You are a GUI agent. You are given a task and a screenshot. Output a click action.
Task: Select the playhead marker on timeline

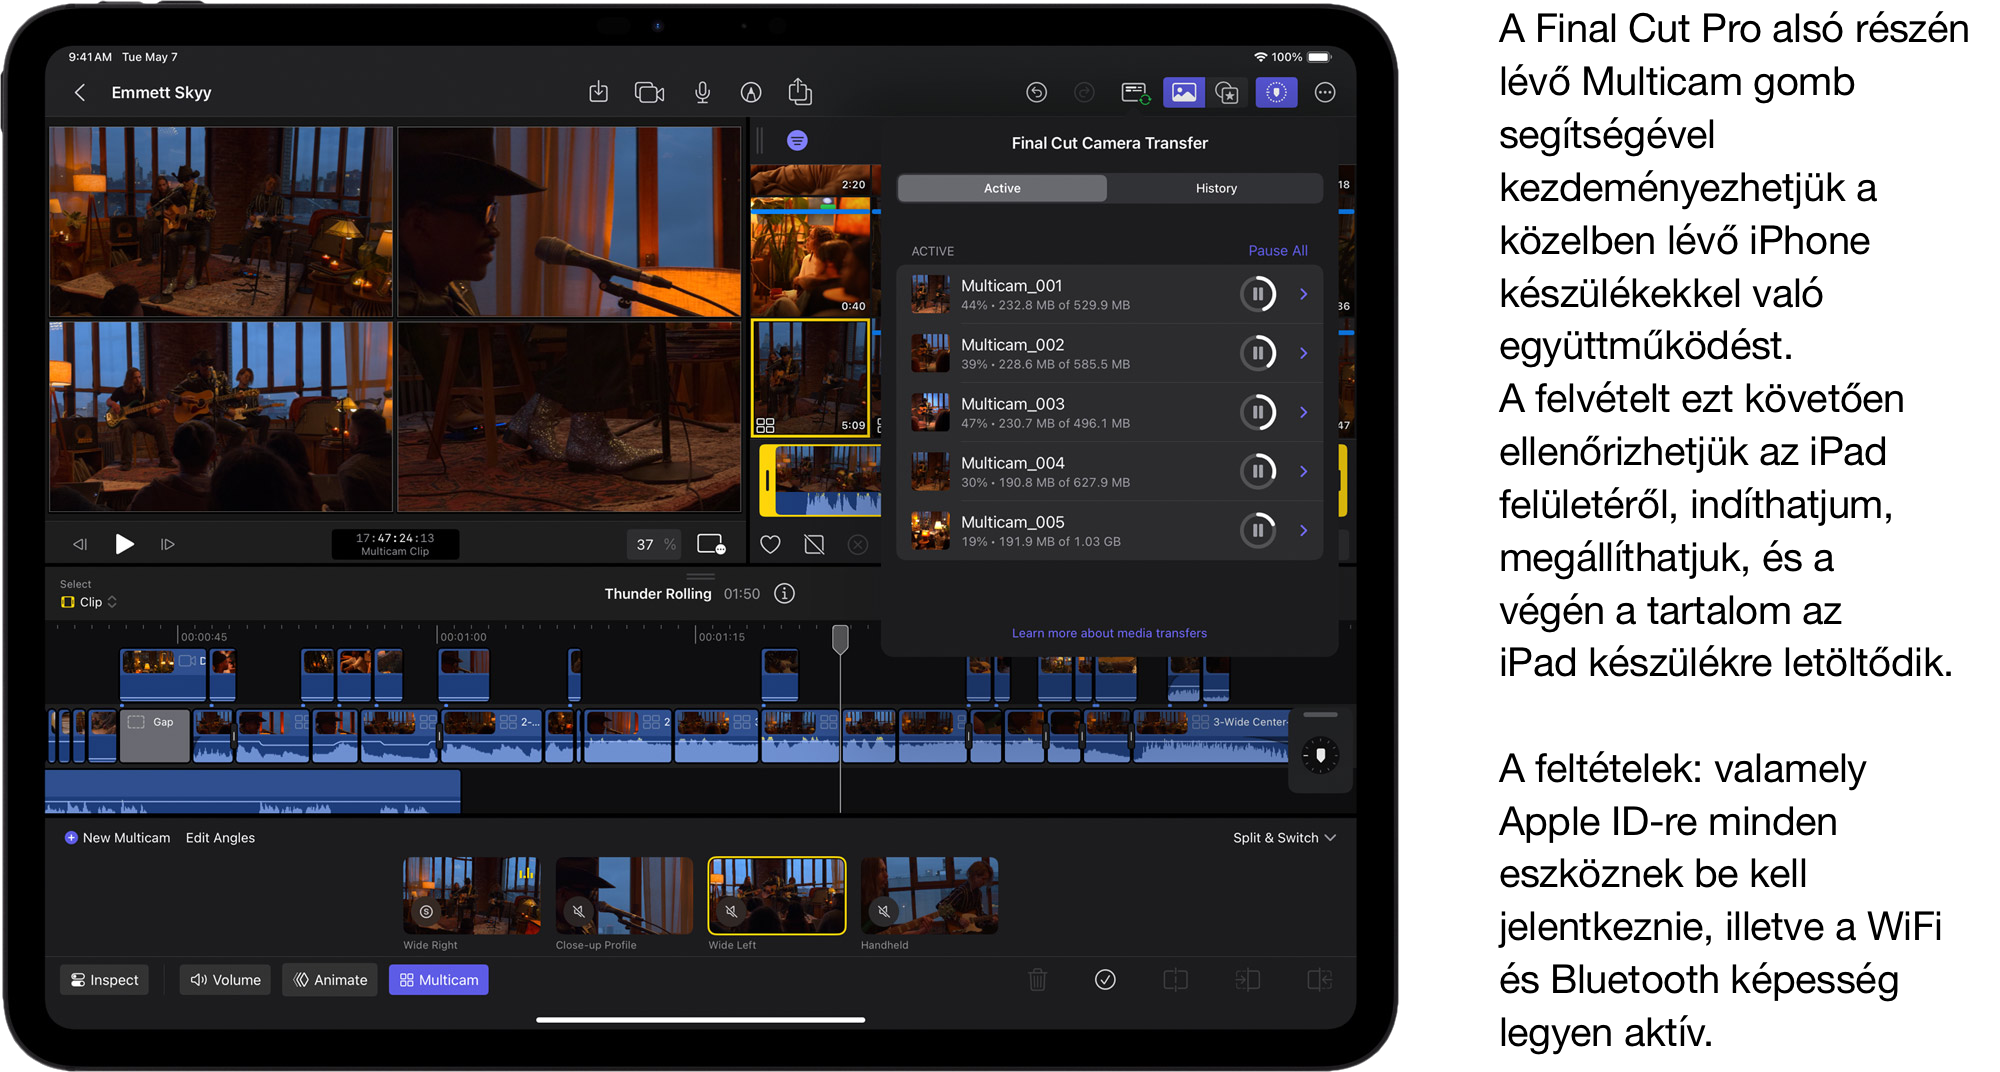click(841, 639)
